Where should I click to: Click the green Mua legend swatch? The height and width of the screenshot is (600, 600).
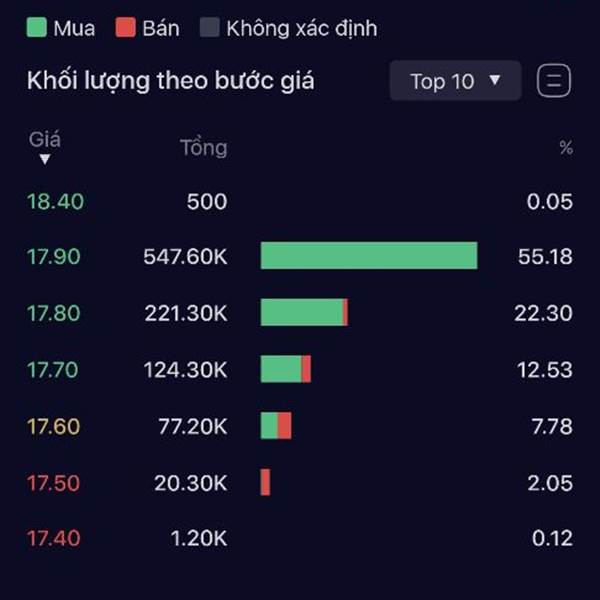(37, 28)
